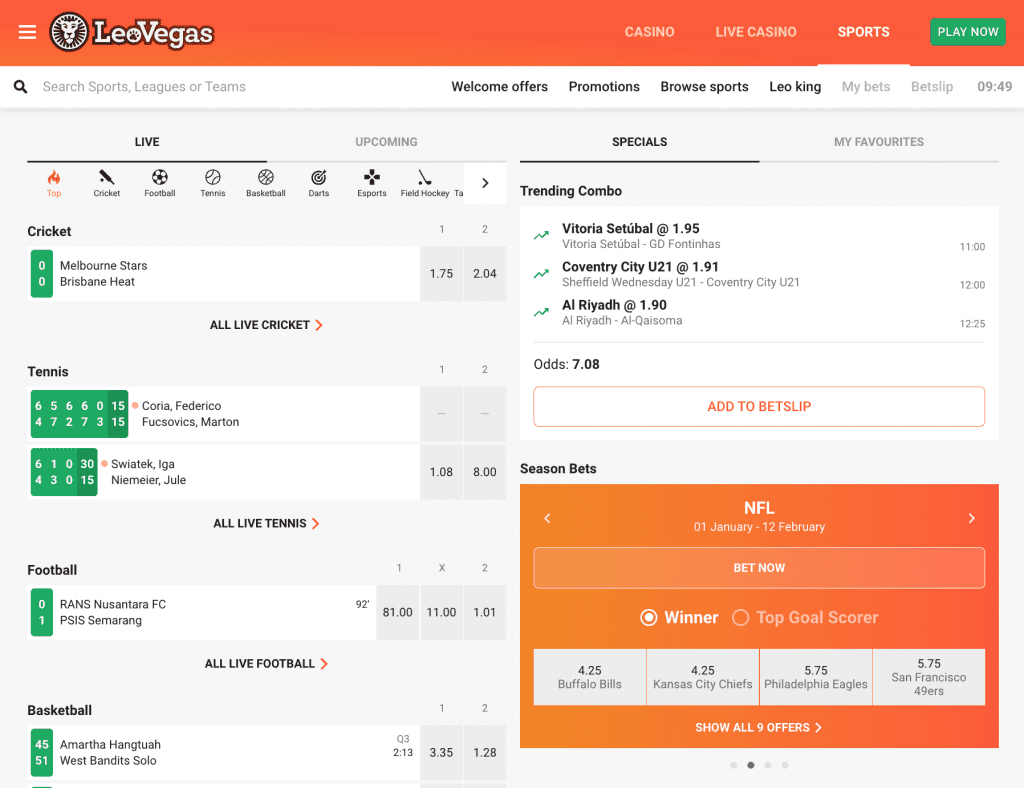The image size is (1024, 788).
Task: Open All Live Tennis link
Action: pyautogui.click(x=266, y=524)
